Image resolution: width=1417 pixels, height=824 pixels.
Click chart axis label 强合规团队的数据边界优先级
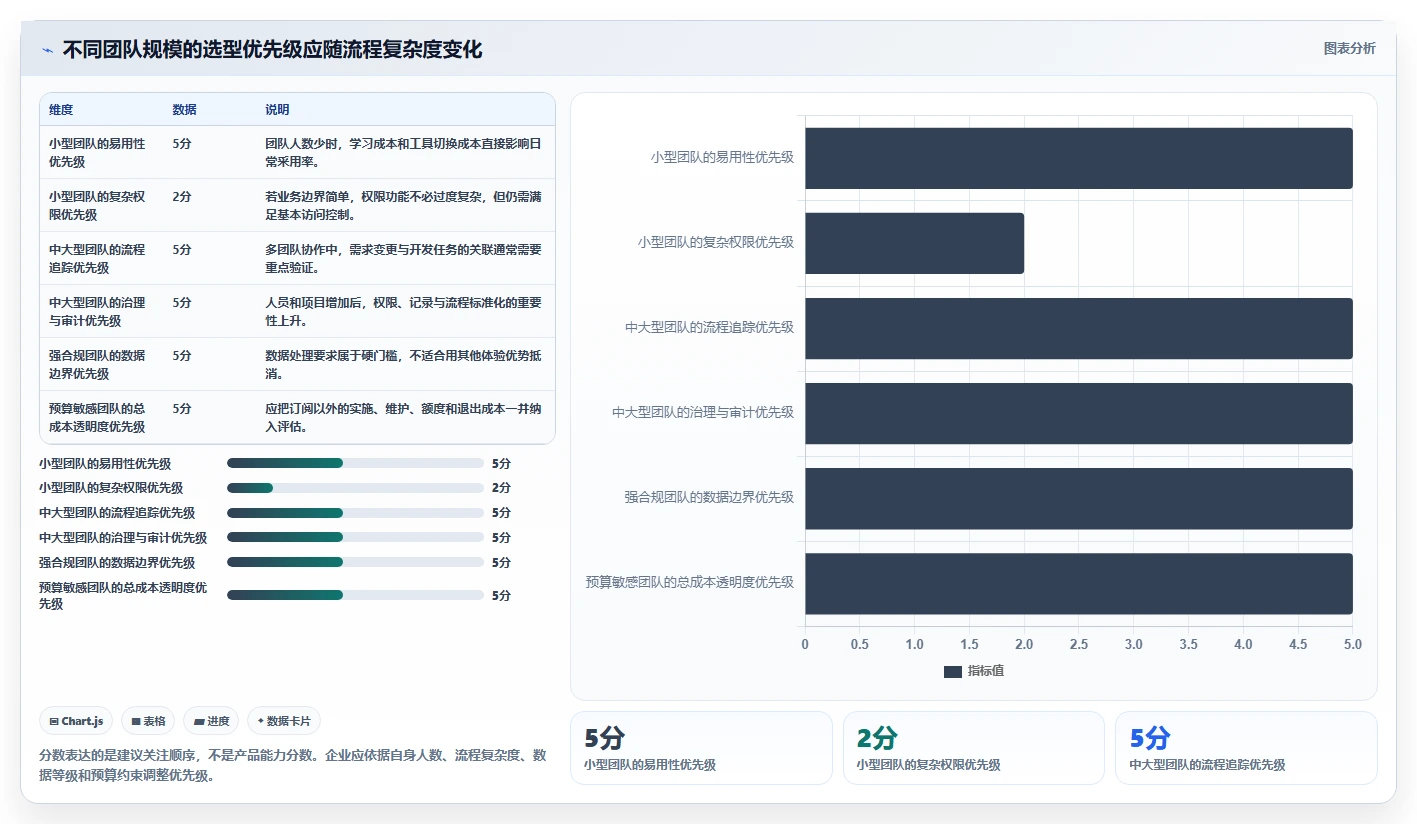coord(709,497)
